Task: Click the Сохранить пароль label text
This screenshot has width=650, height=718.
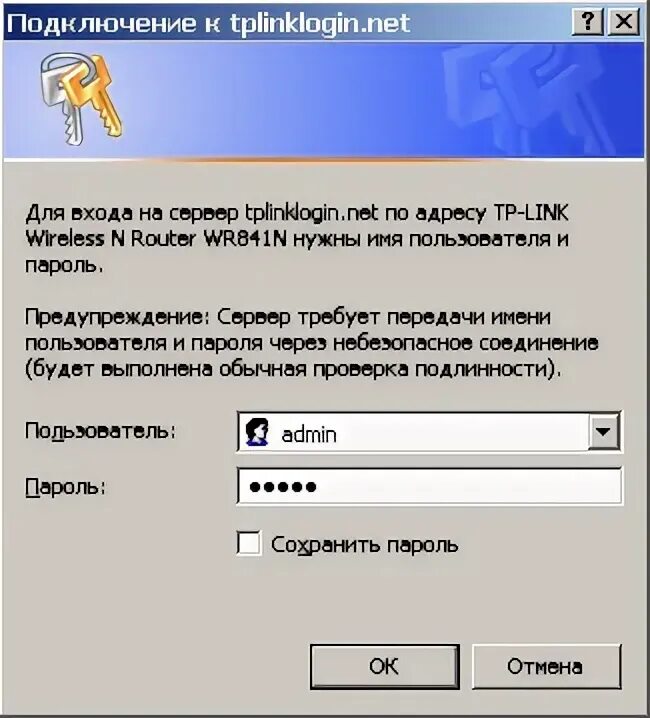Action: (364, 545)
